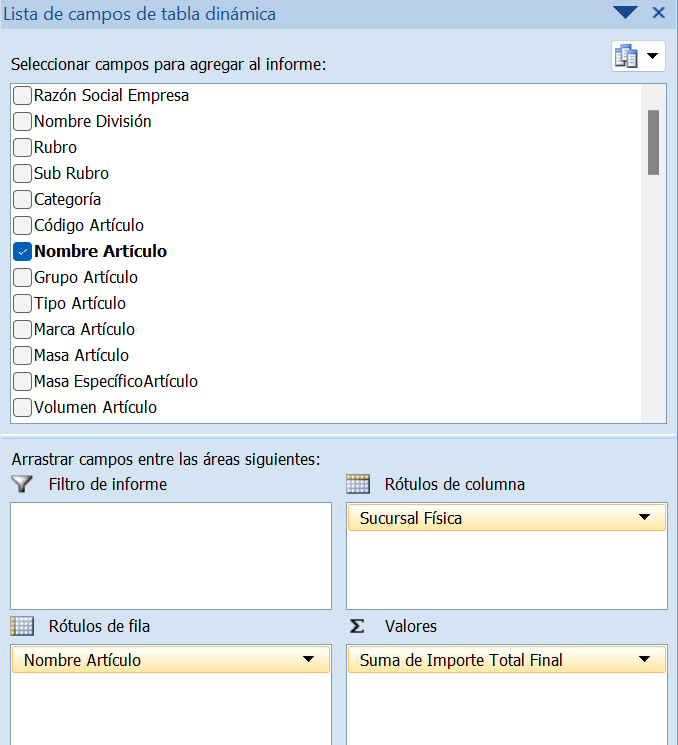Click the field list vertical scrollbar thumb

click(653, 142)
